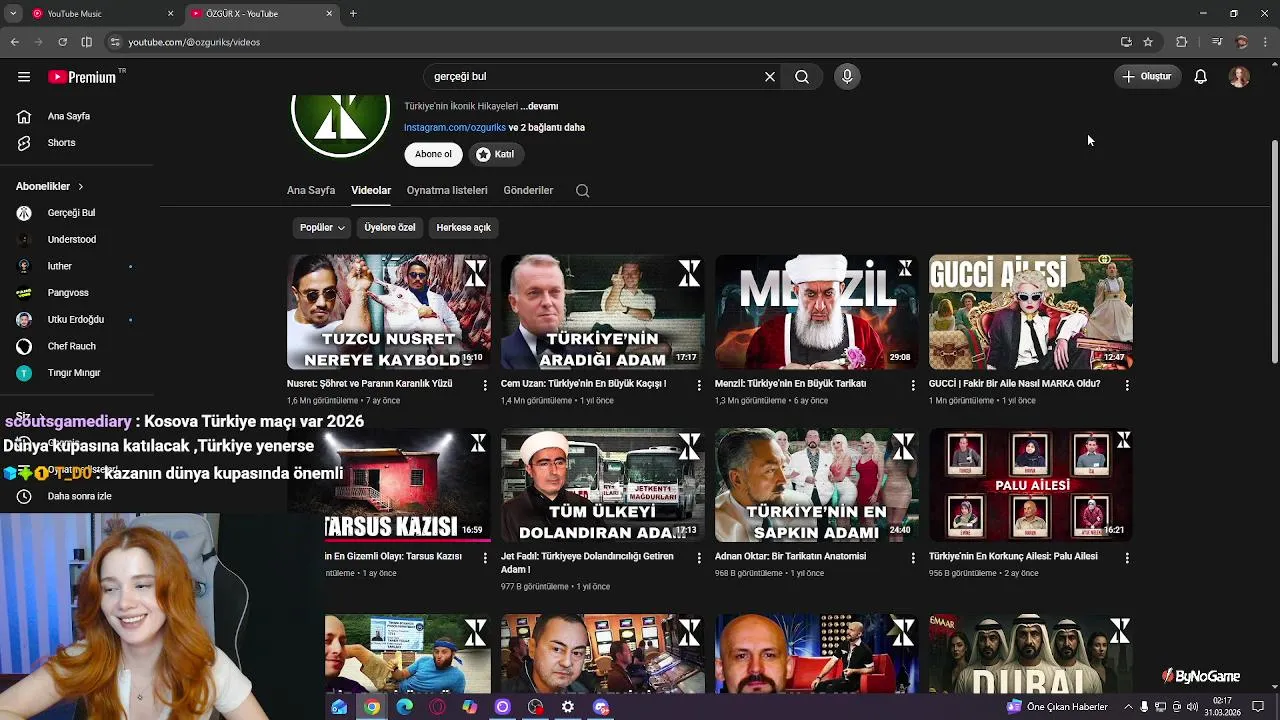This screenshot has height=720, width=1280.
Task: Open the Gucci Ailesi video thumbnail
Action: pyautogui.click(x=1030, y=312)
